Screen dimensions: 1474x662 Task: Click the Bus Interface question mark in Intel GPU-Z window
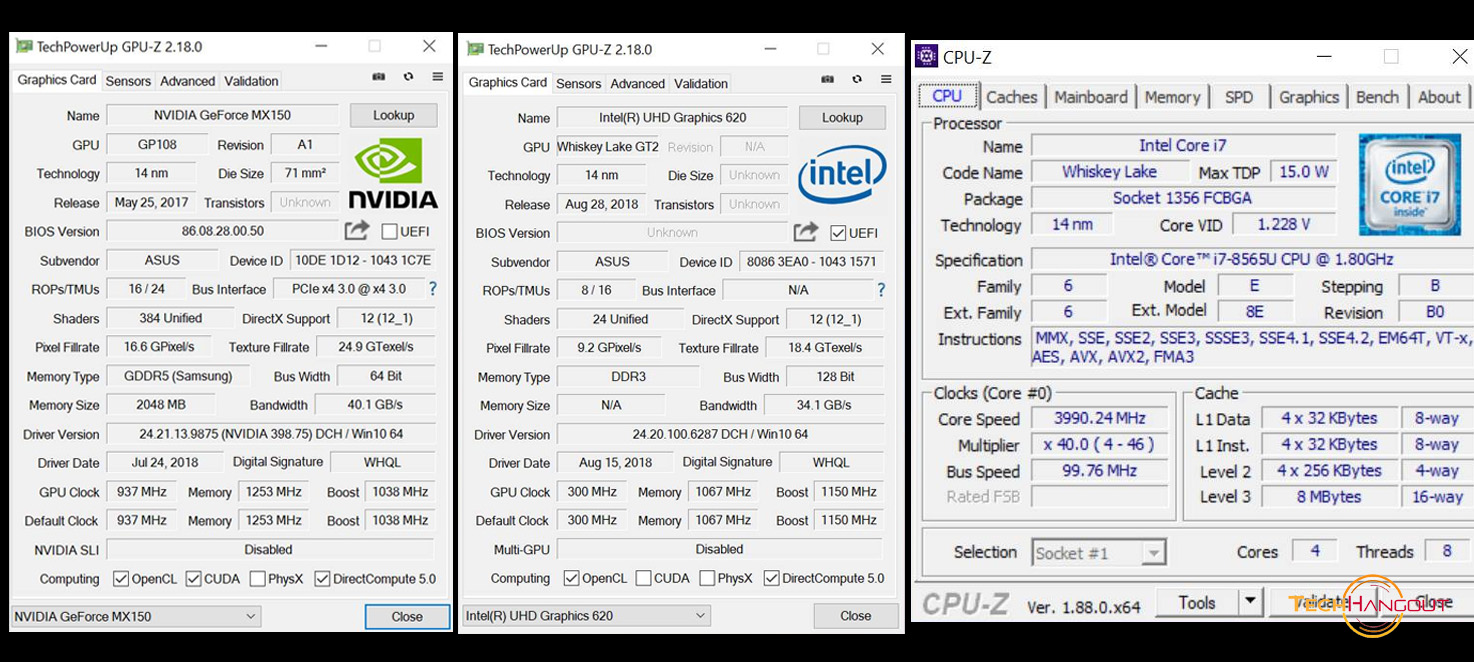pos(881,290)
